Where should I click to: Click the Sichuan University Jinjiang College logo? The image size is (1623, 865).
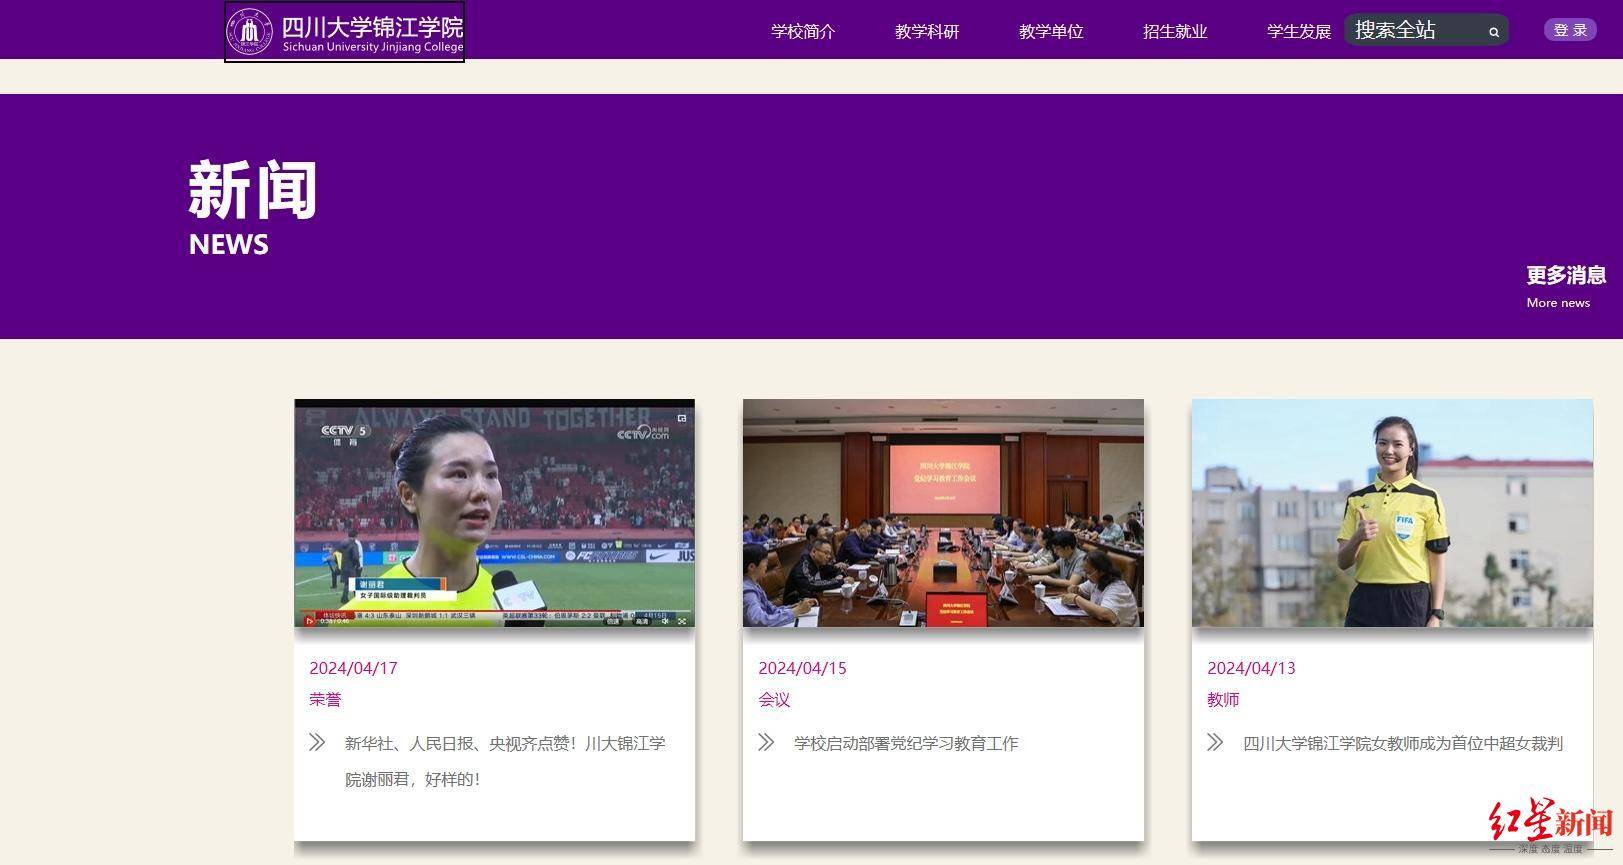[344, 31]
